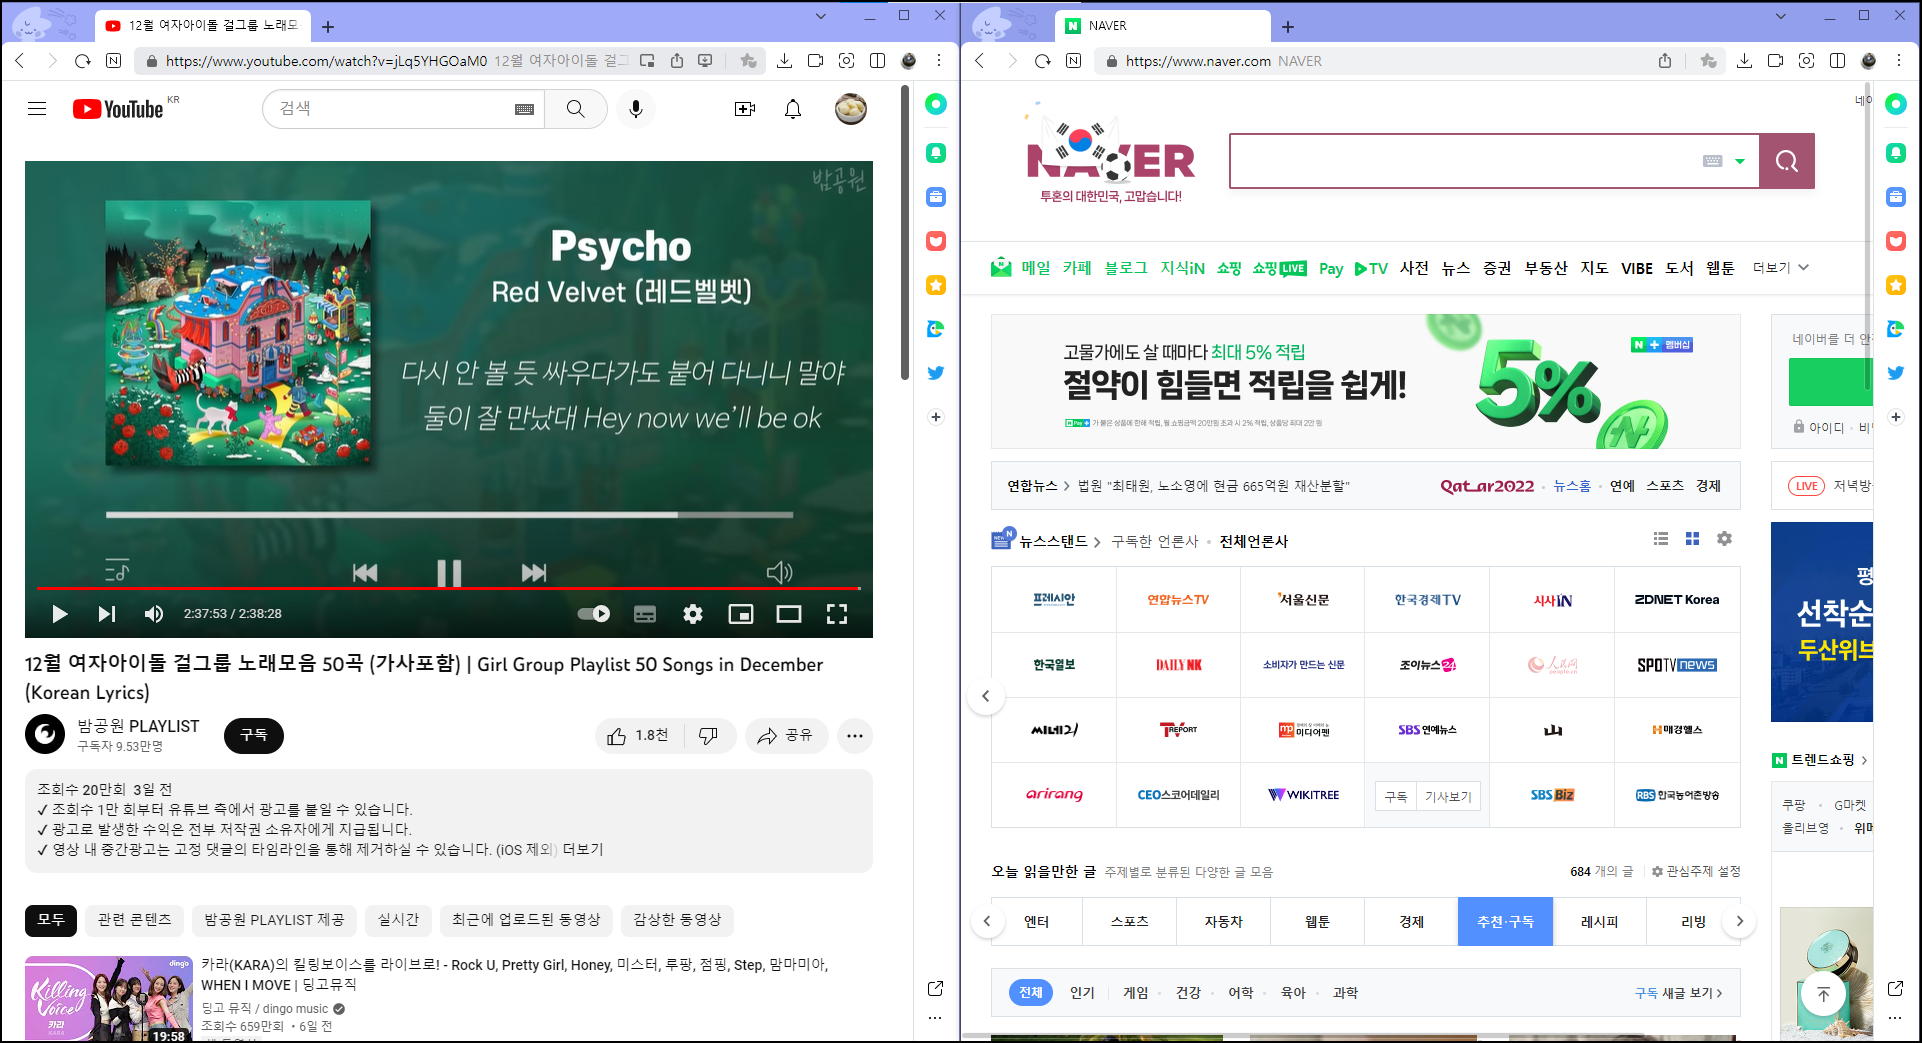Screen dimensions: 1922x1043
Task: Open YouTube hamburger guide menu
Action: pos(37,109)
